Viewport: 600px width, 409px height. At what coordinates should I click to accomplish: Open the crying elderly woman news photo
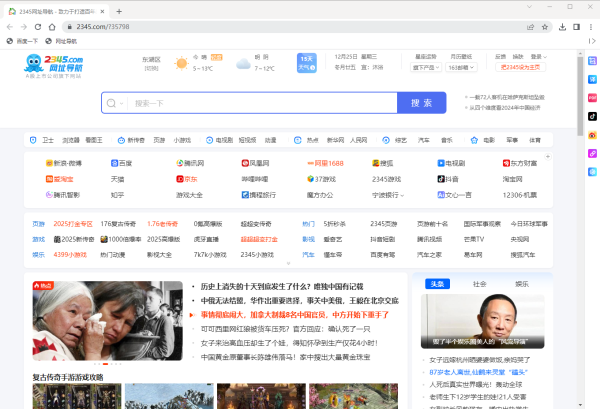point(108,321)
